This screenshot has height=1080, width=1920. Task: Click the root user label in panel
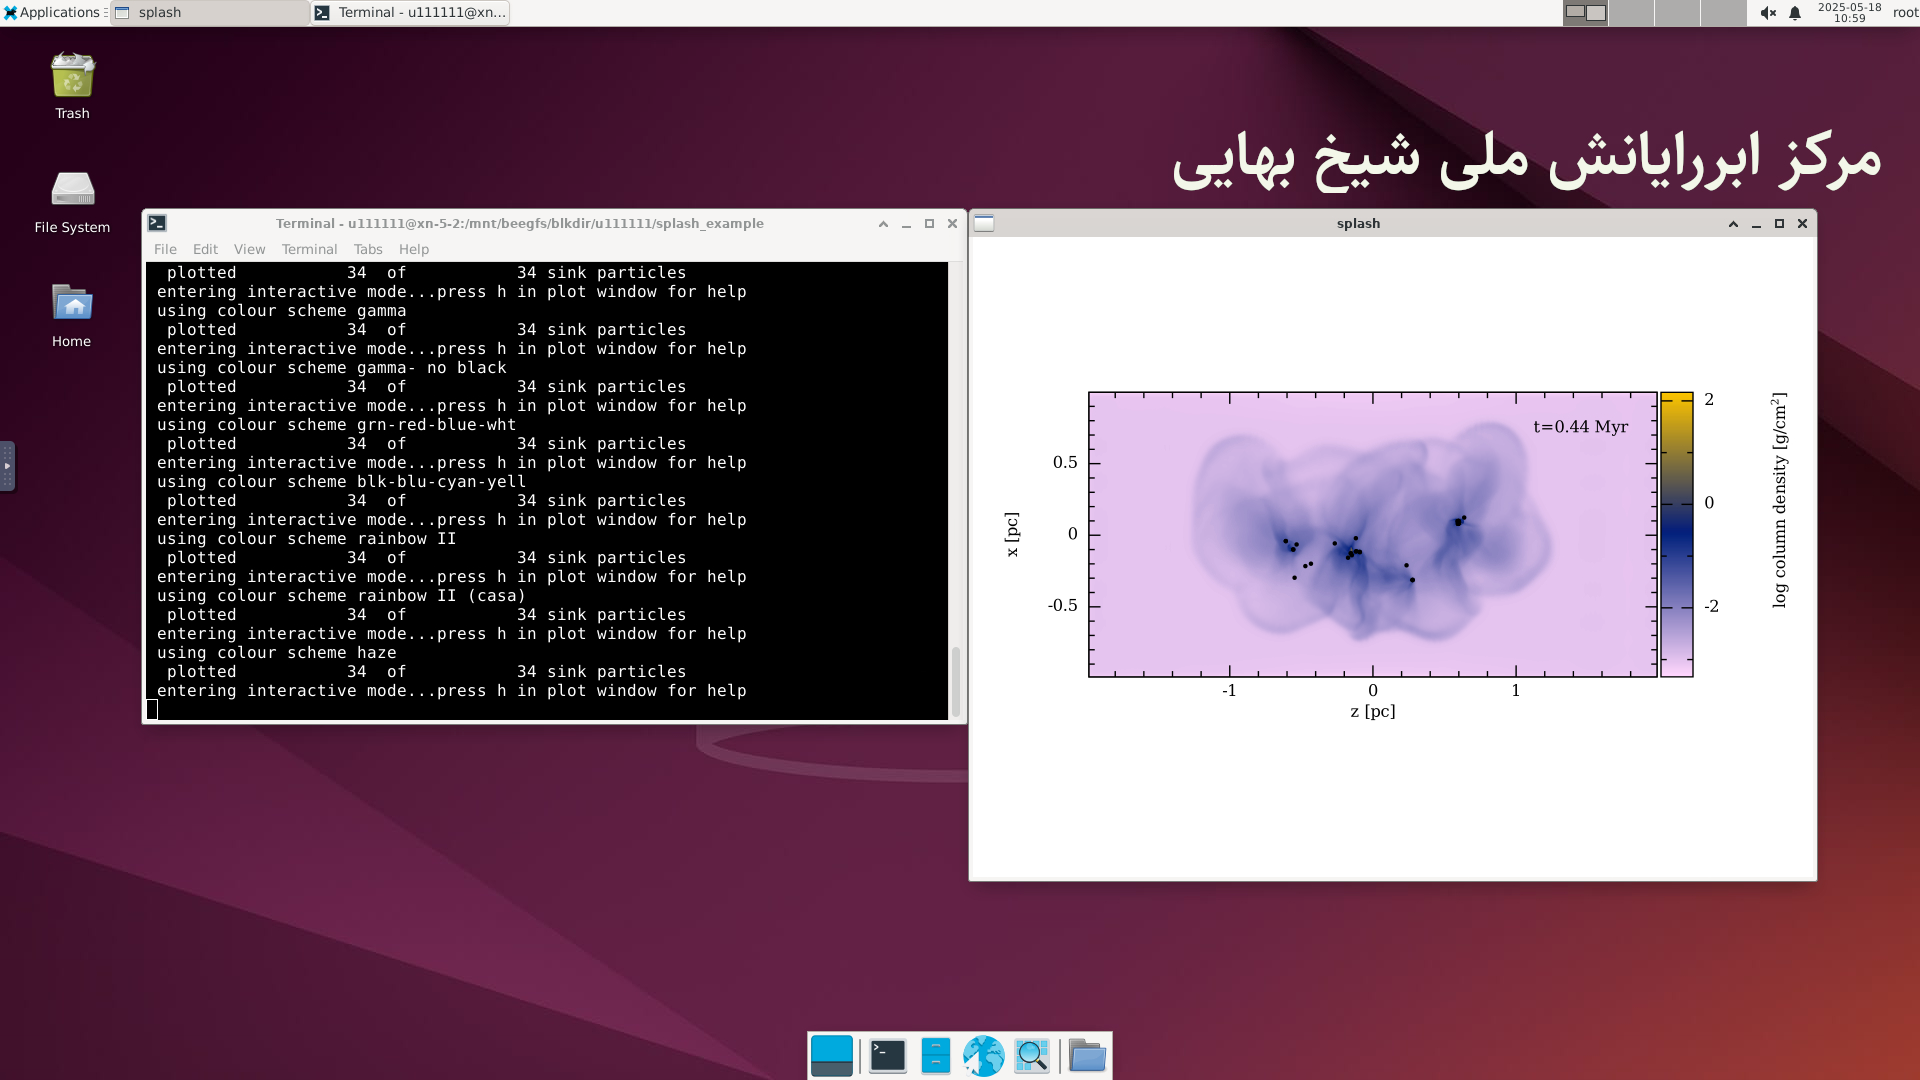point(1905,12)
